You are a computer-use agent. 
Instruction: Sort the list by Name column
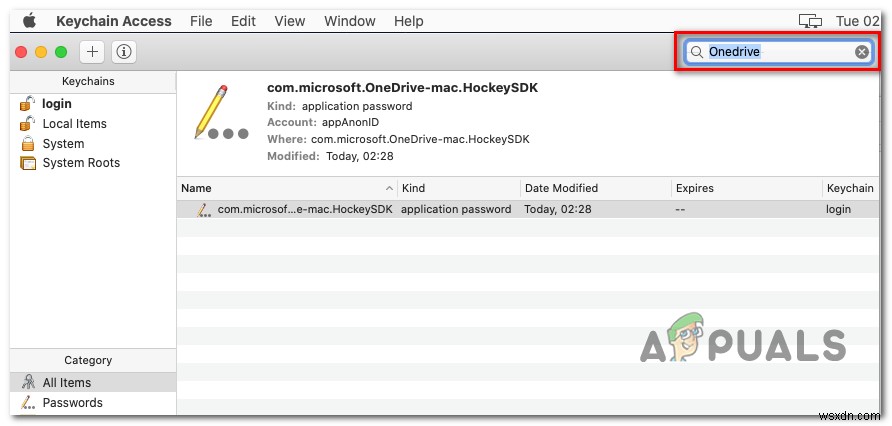click(x=287, y=188)
